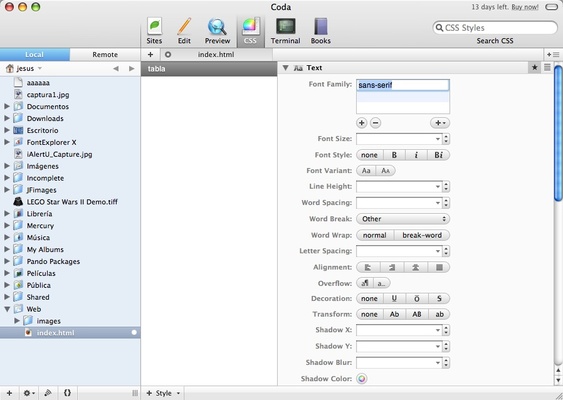The width and height of the screenshot is (563, 400).
Task: Open the Sites view
Action: point(154,31)
